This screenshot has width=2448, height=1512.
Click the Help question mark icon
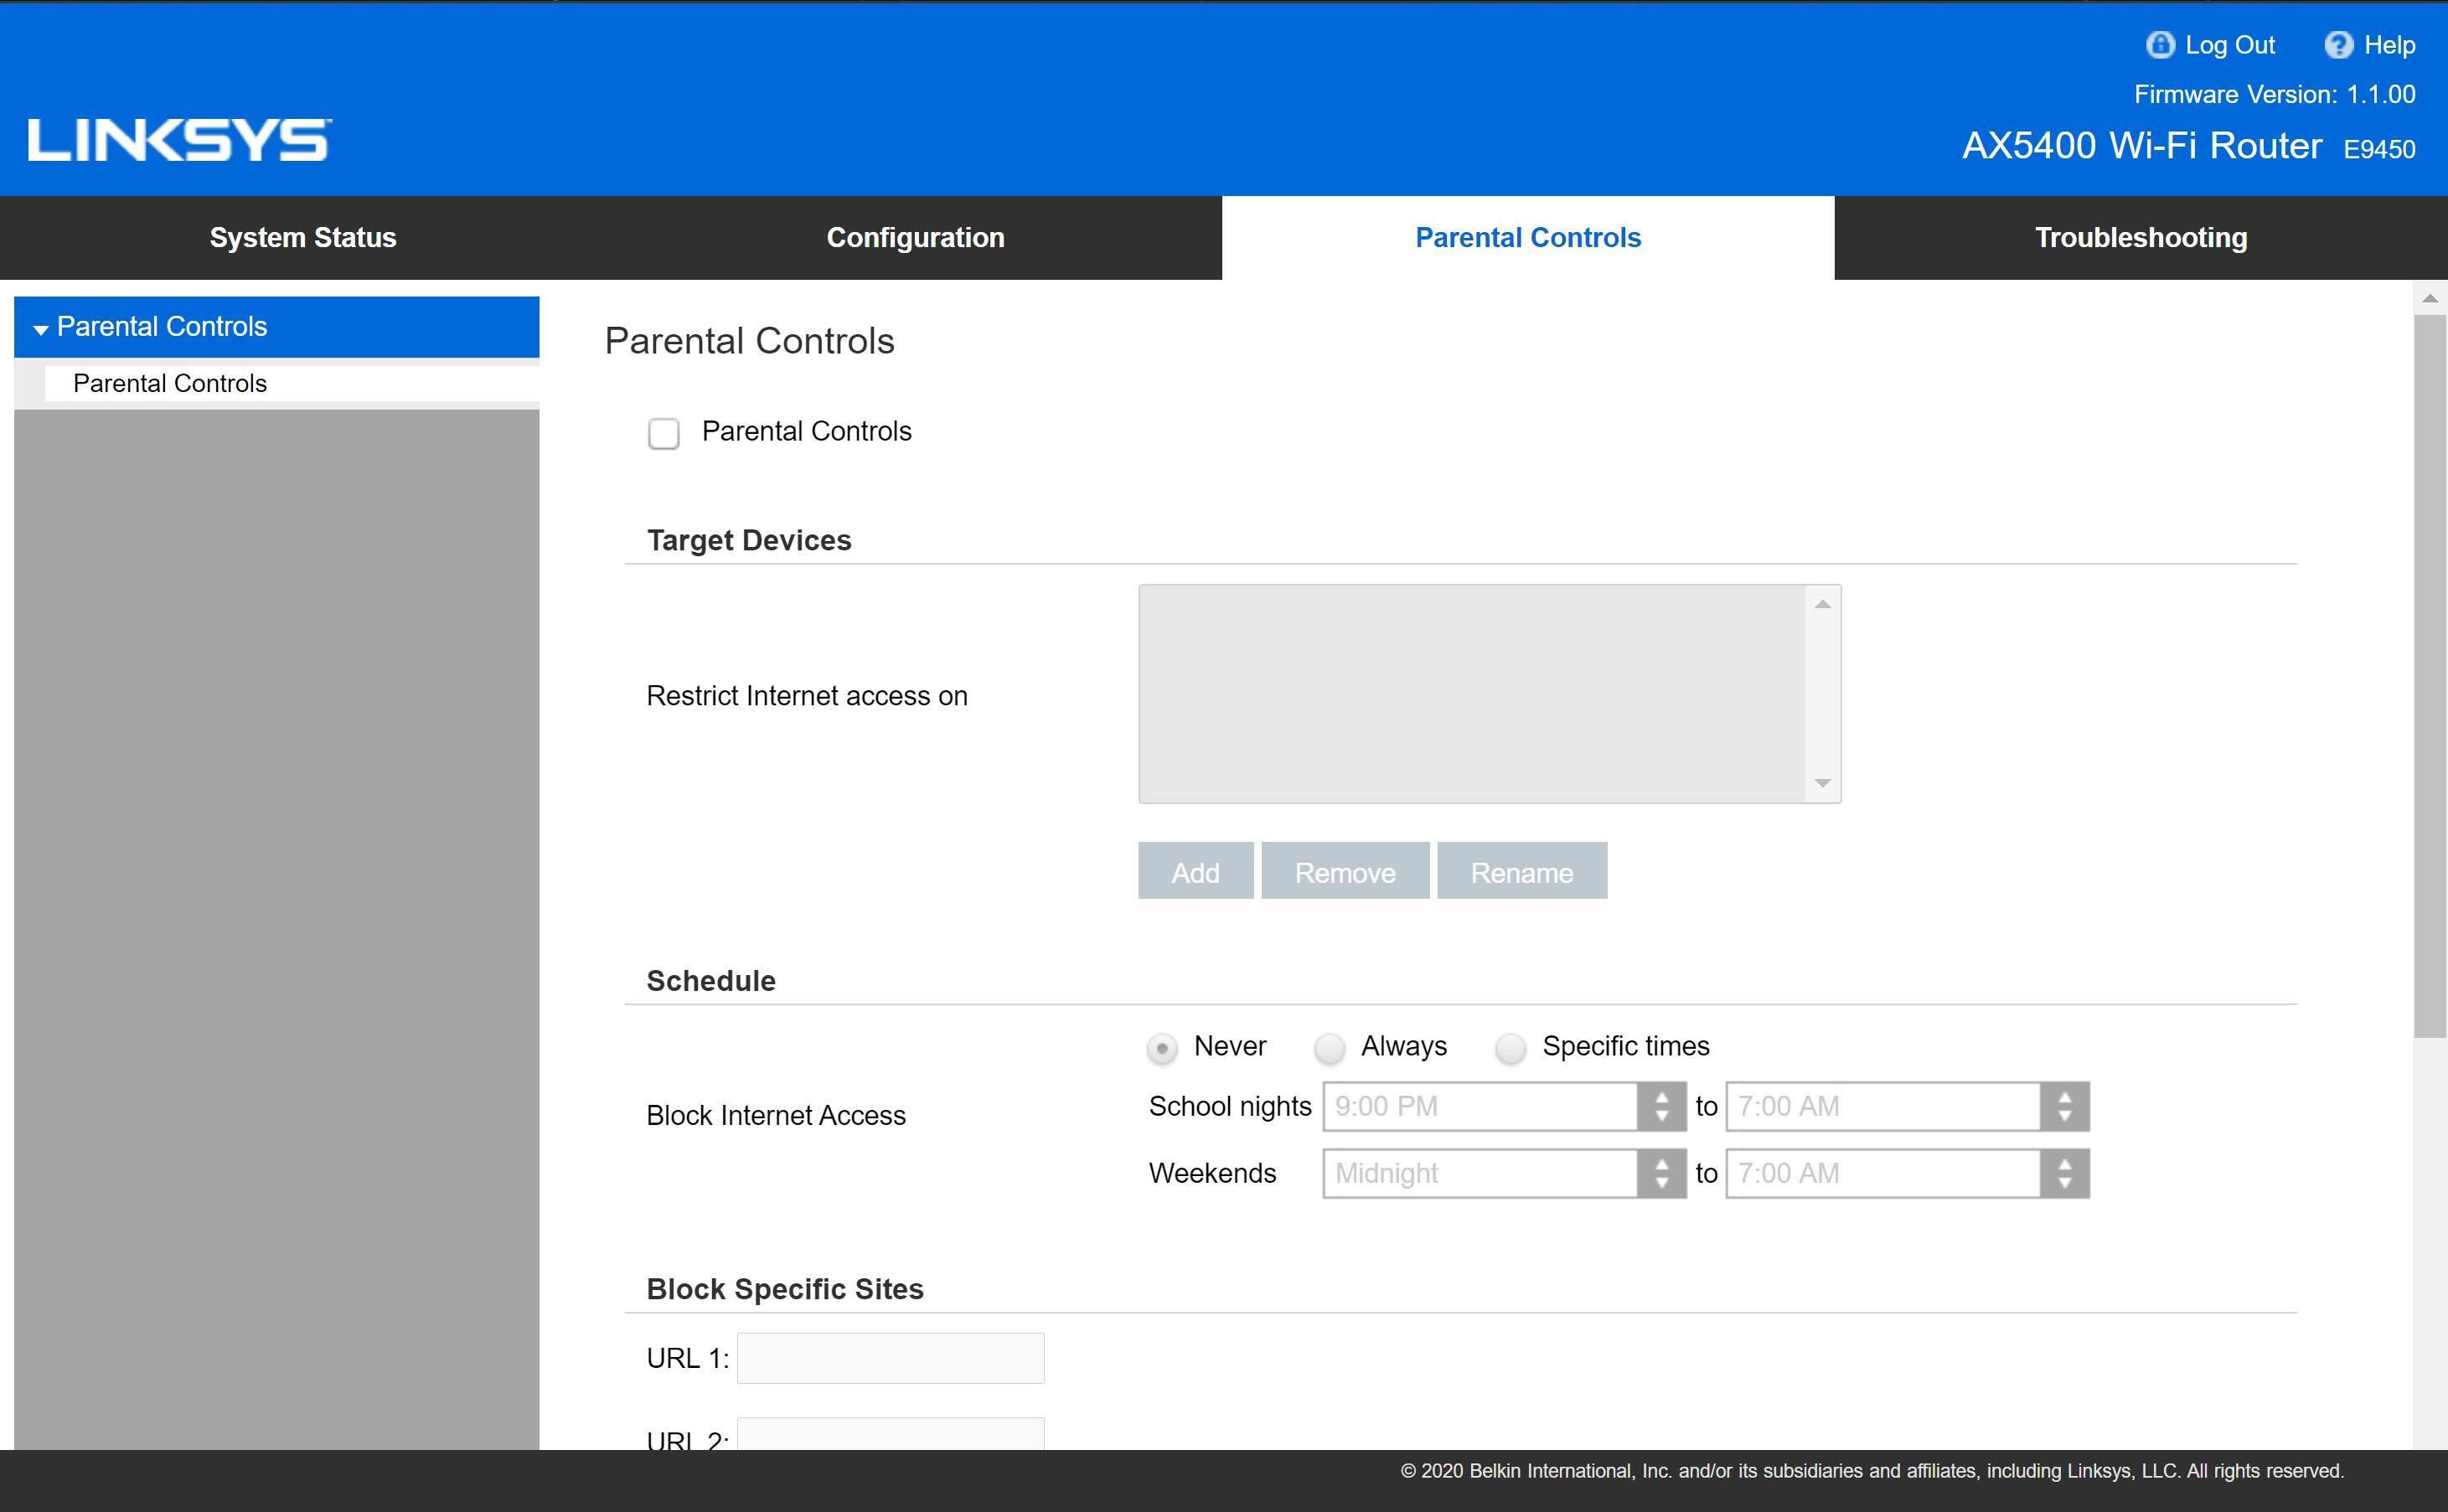2338,45
